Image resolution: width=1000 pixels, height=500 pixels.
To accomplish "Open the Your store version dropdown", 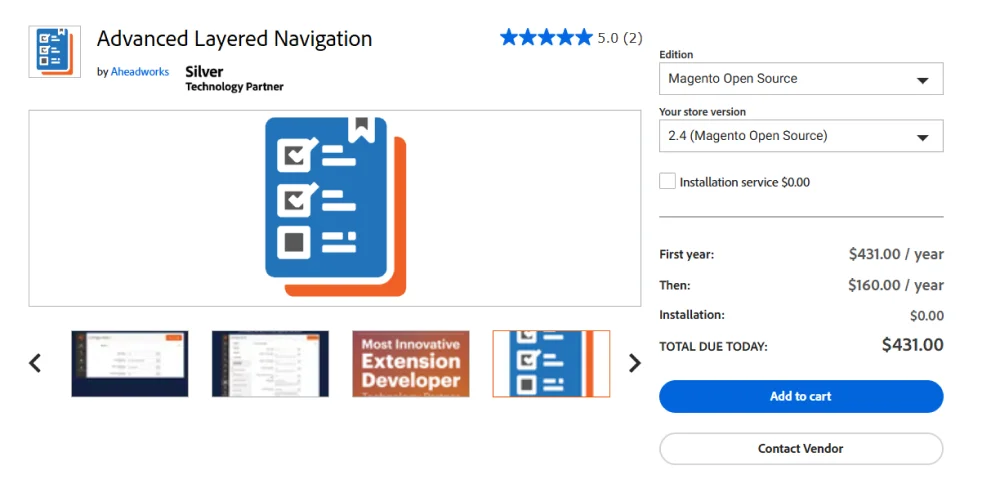I will [x=801, y=136].
